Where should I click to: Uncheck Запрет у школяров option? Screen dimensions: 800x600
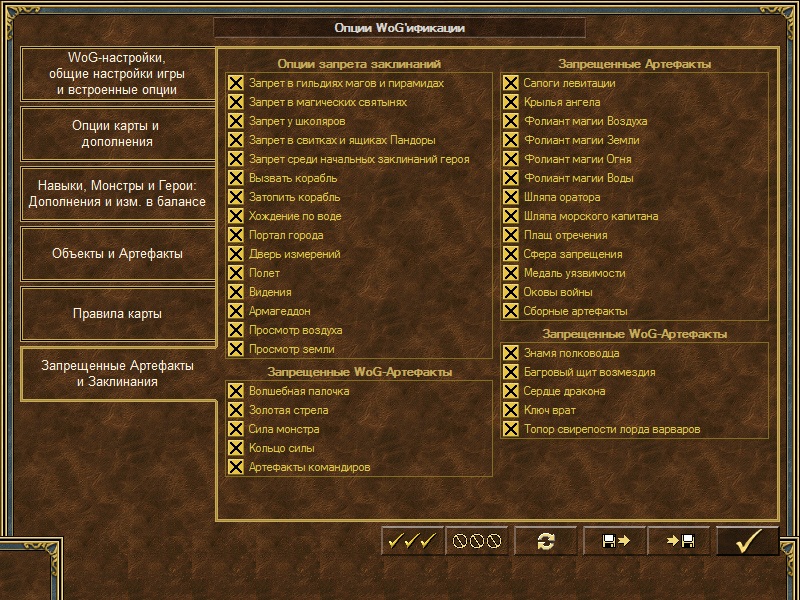(236, 121)
